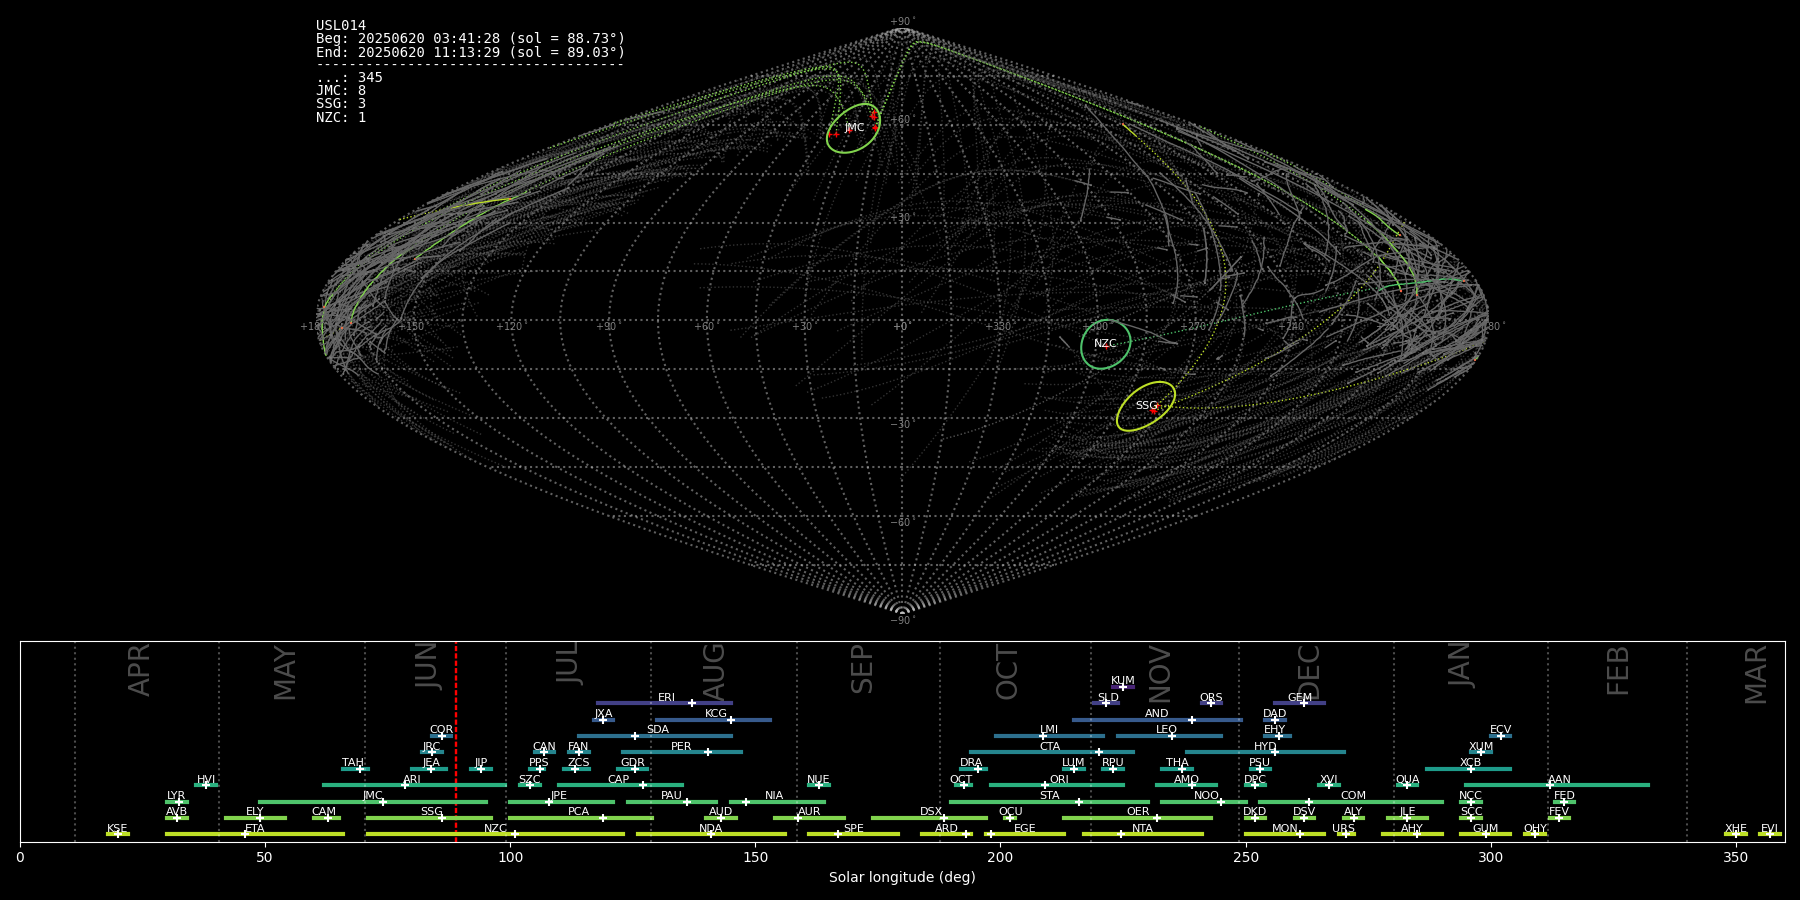Select the GEM shower label in timeline
Viewport: 1800px width, 900px height.
pyautogui.click(x=1300, y=698)
